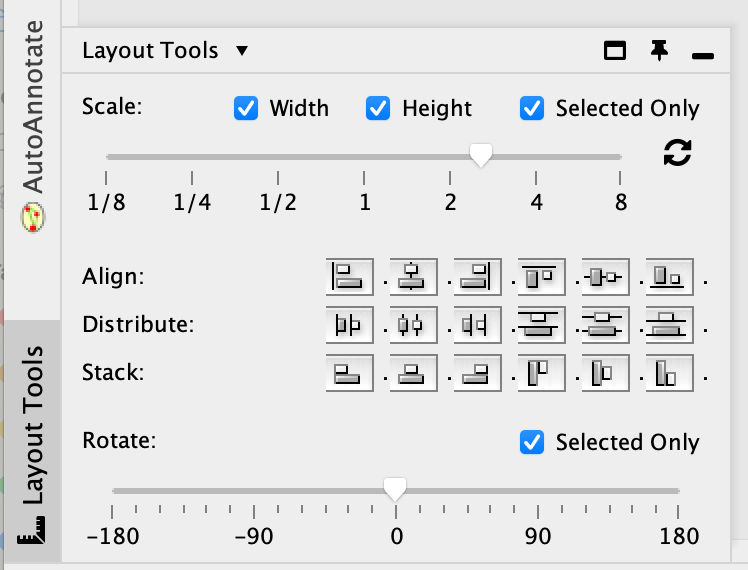Toggle Selected Only checkbox for Scale
This screenshot has height=570, width=748.
tap(532, 108)
